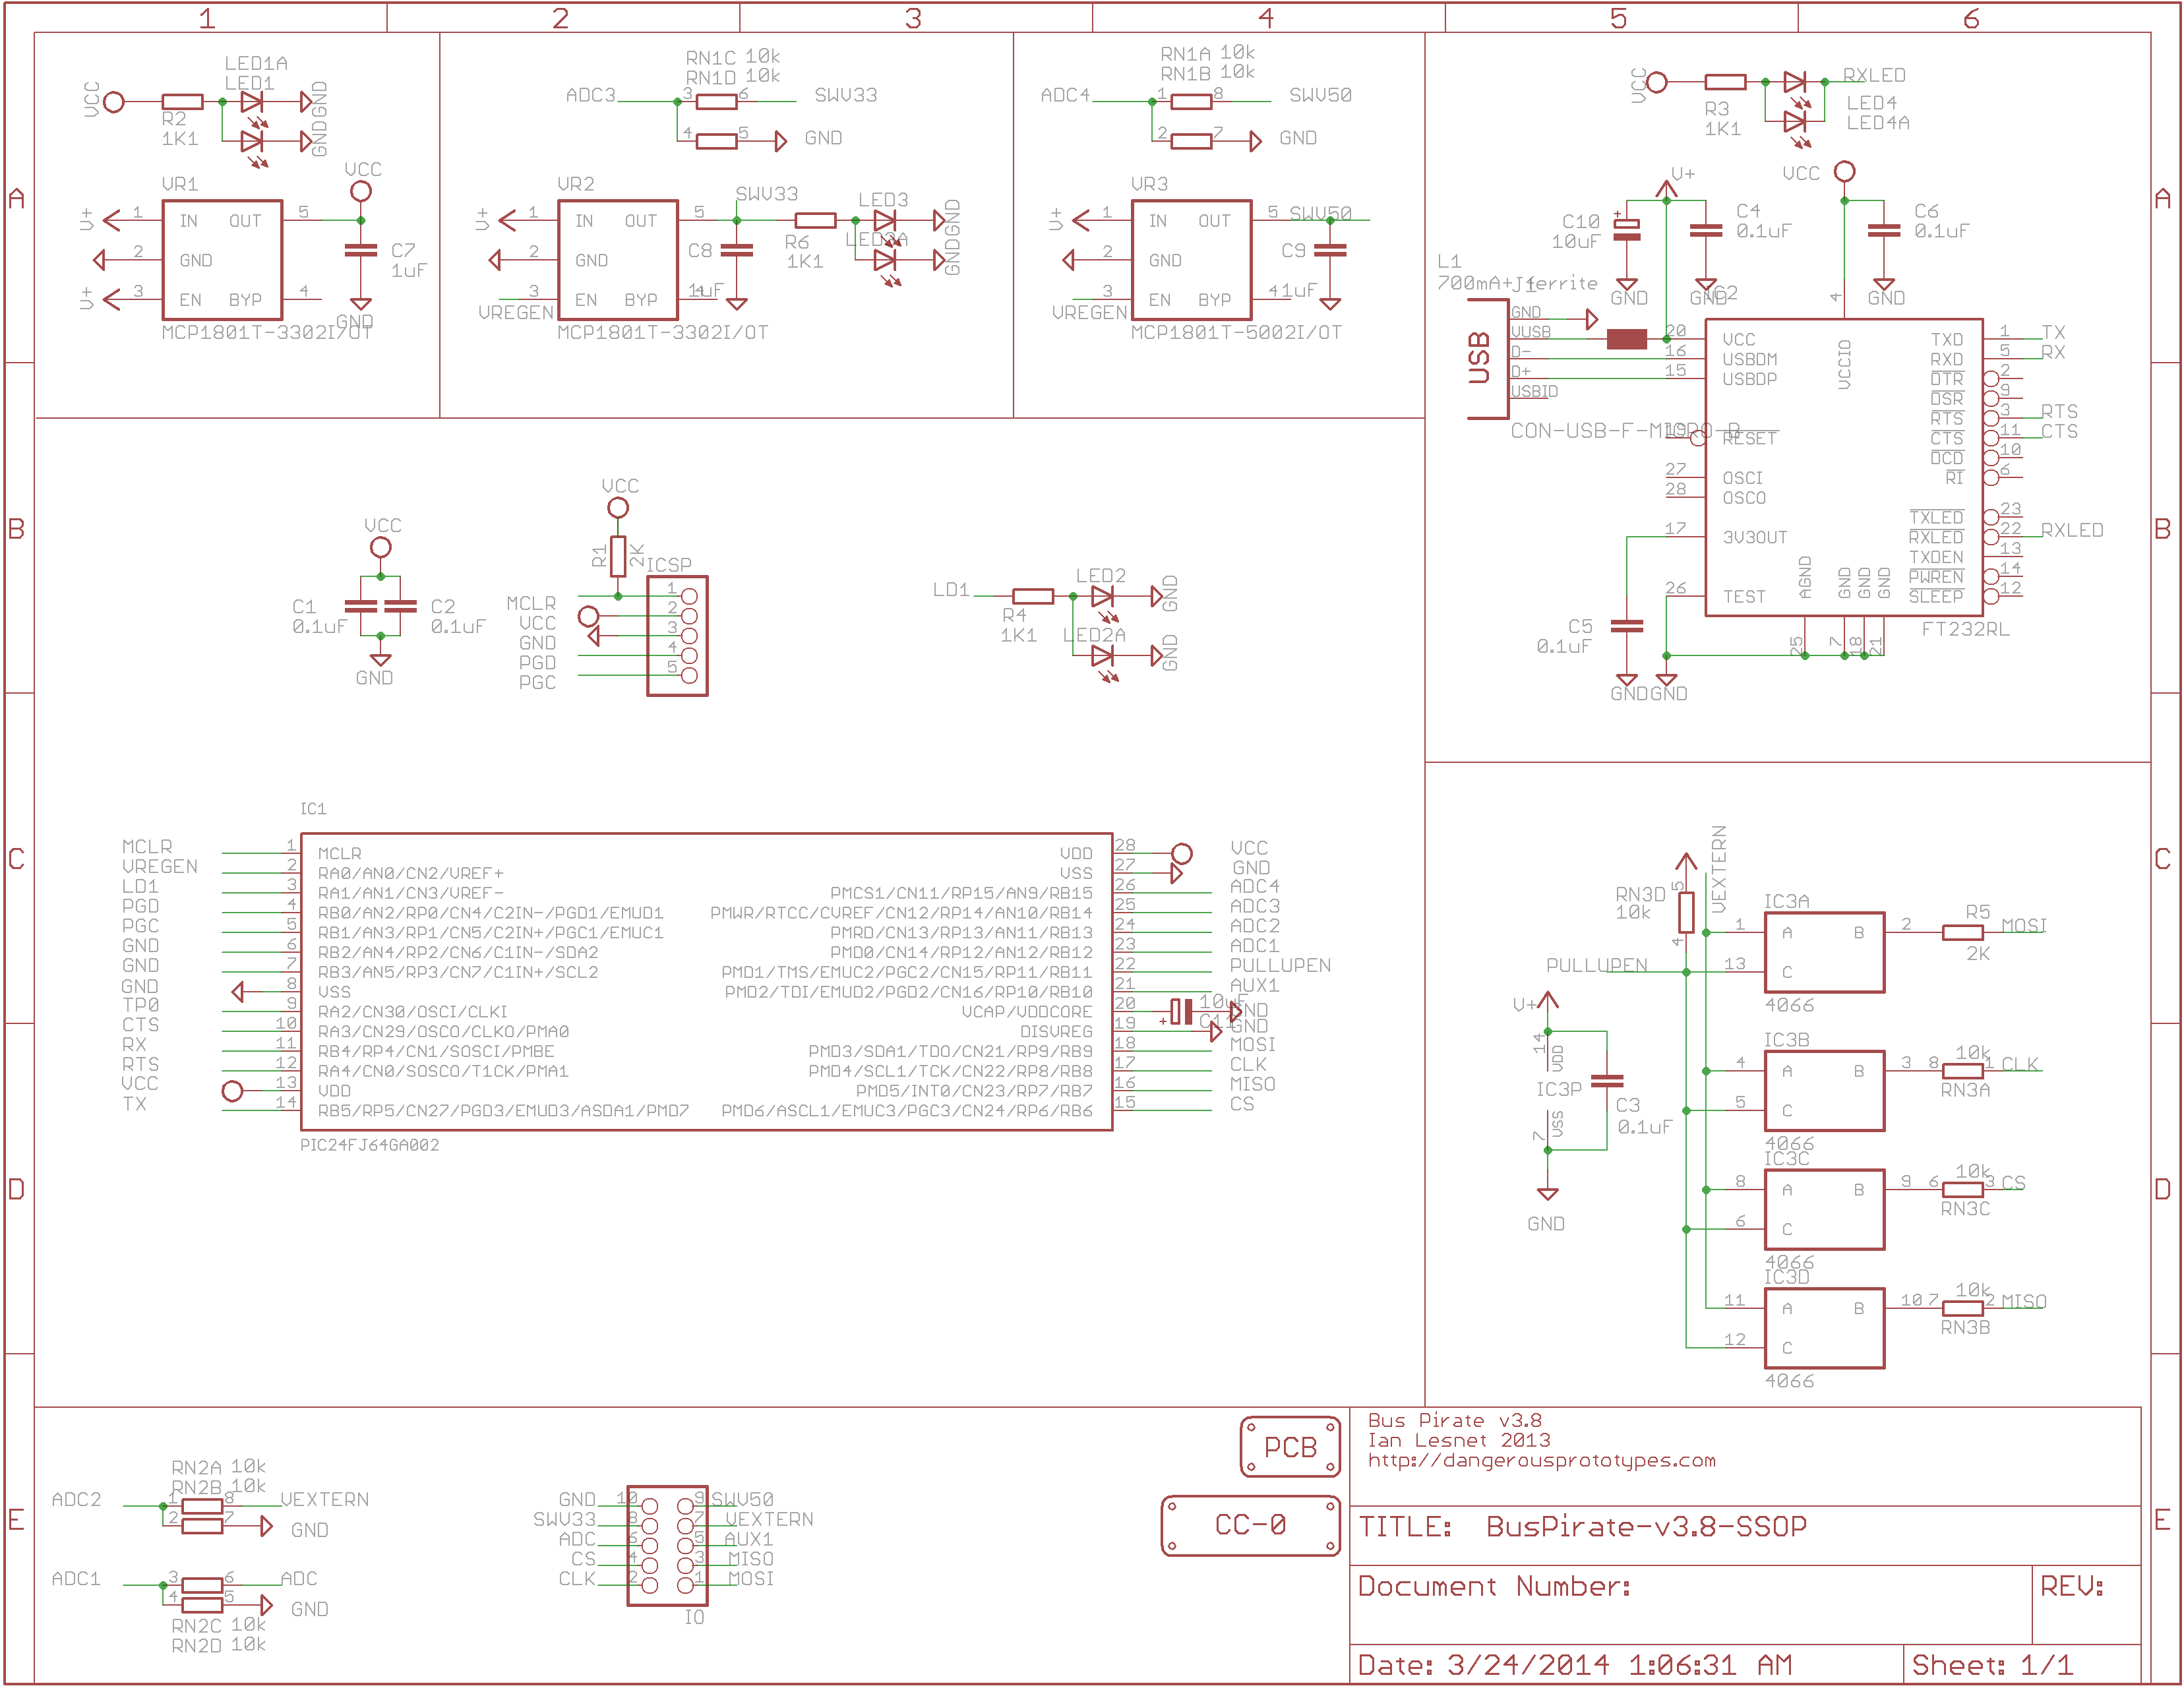Viewport: 2184px width, 1692px height.
Task: Open the dangerousprototypes.com URL text
Action: (1541, 1460)
